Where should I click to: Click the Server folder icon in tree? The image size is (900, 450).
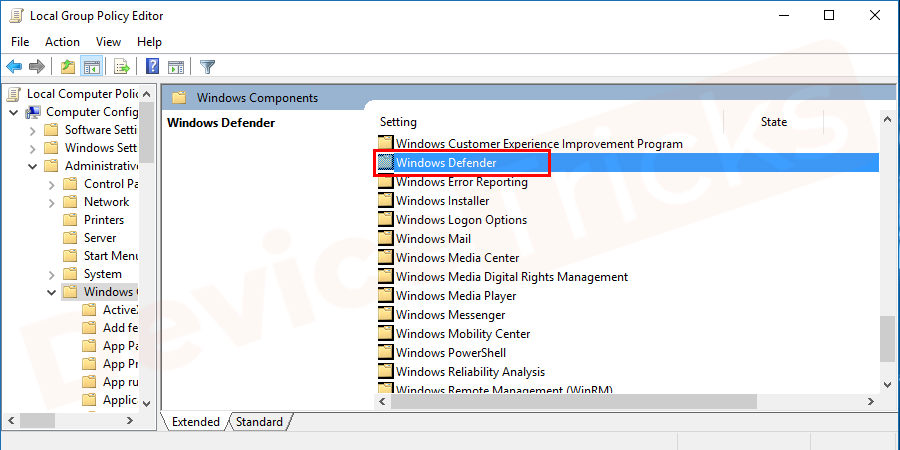click(69, 238)
